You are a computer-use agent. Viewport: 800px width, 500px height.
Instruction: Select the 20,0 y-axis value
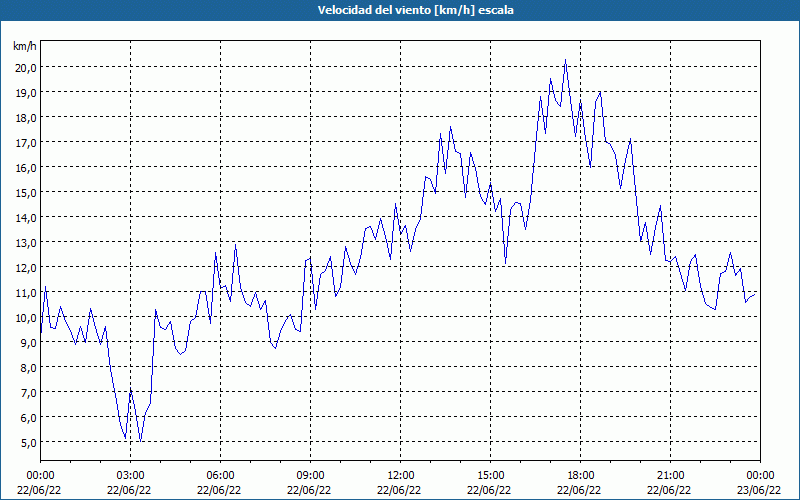coord(26,68)
